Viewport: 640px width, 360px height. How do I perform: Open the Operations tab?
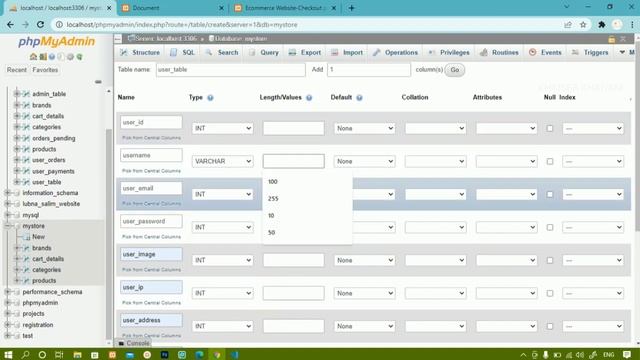tap(395, 52)
